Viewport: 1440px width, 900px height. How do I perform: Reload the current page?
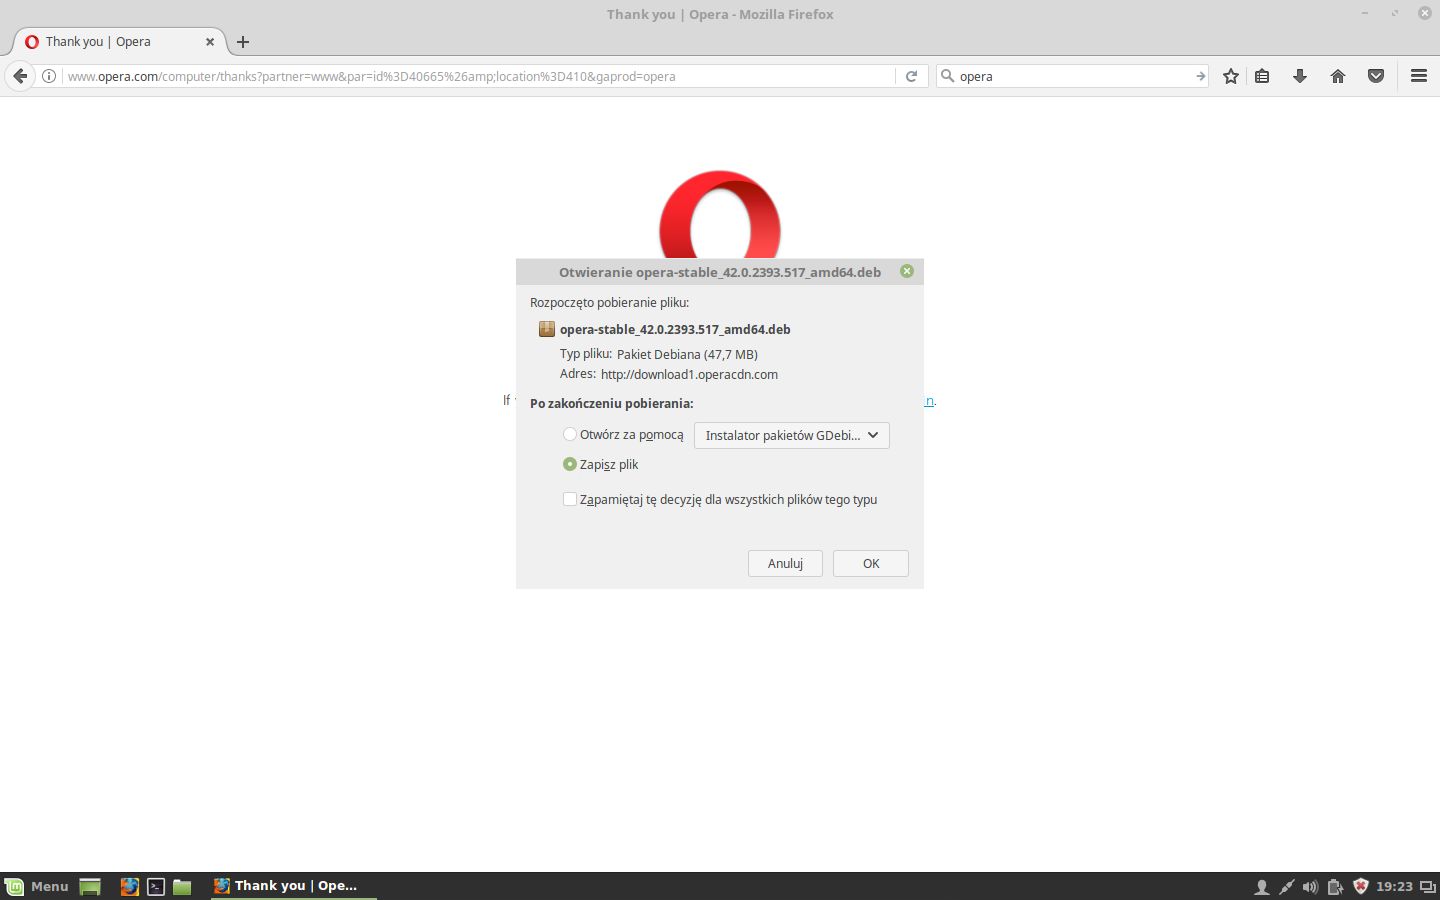911,76
